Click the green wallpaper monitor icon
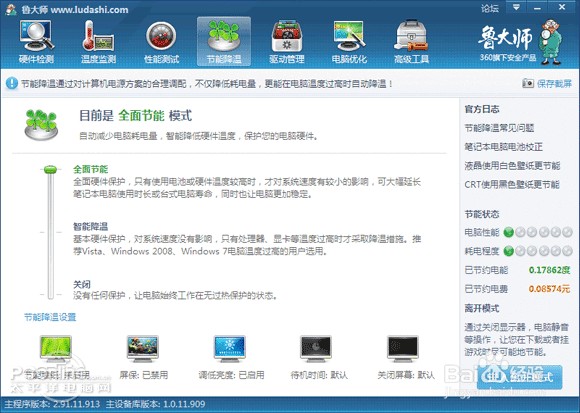The width and height of the screenshot is (580, 413). point(56,348)
